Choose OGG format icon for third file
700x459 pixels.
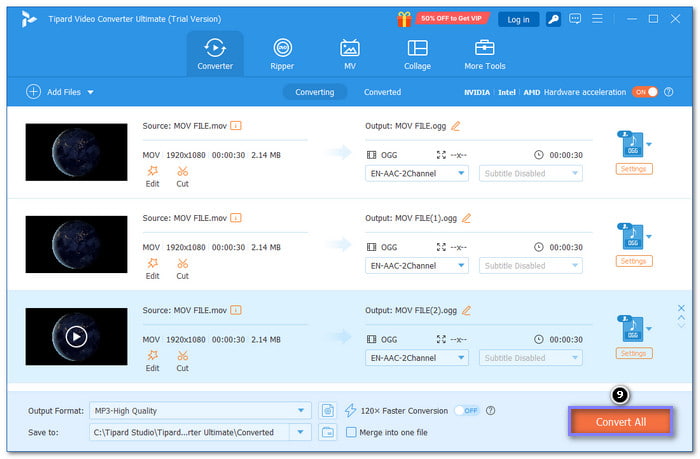pos(632,329)
